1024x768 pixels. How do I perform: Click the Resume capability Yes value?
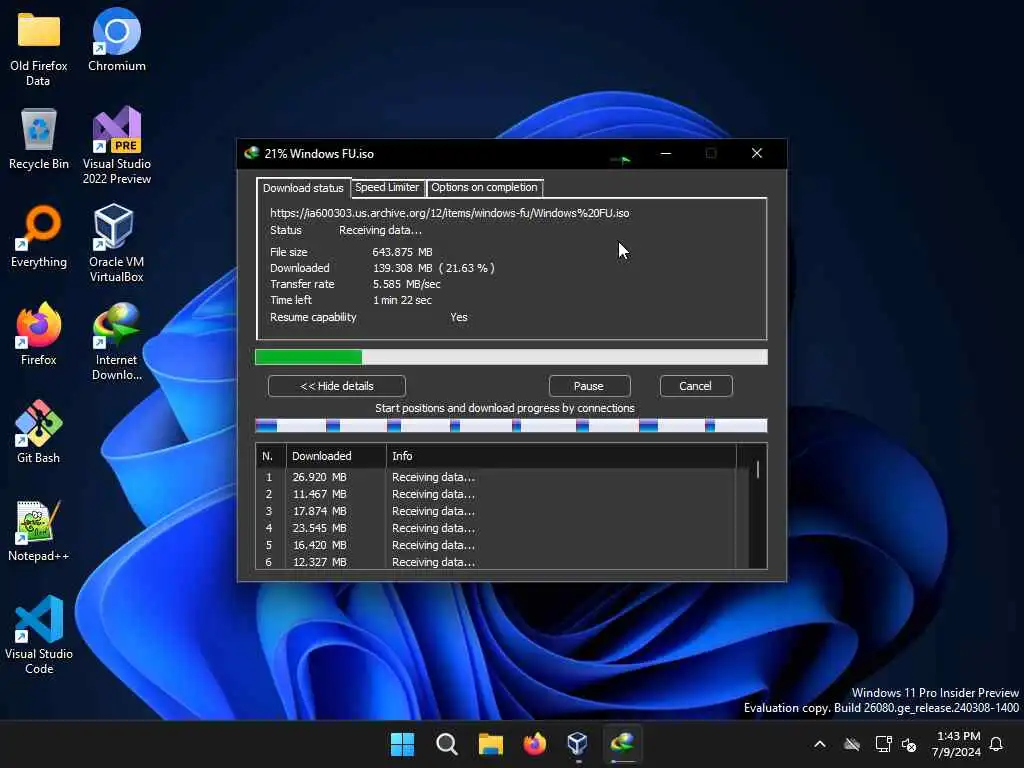[x=458, y=317]
